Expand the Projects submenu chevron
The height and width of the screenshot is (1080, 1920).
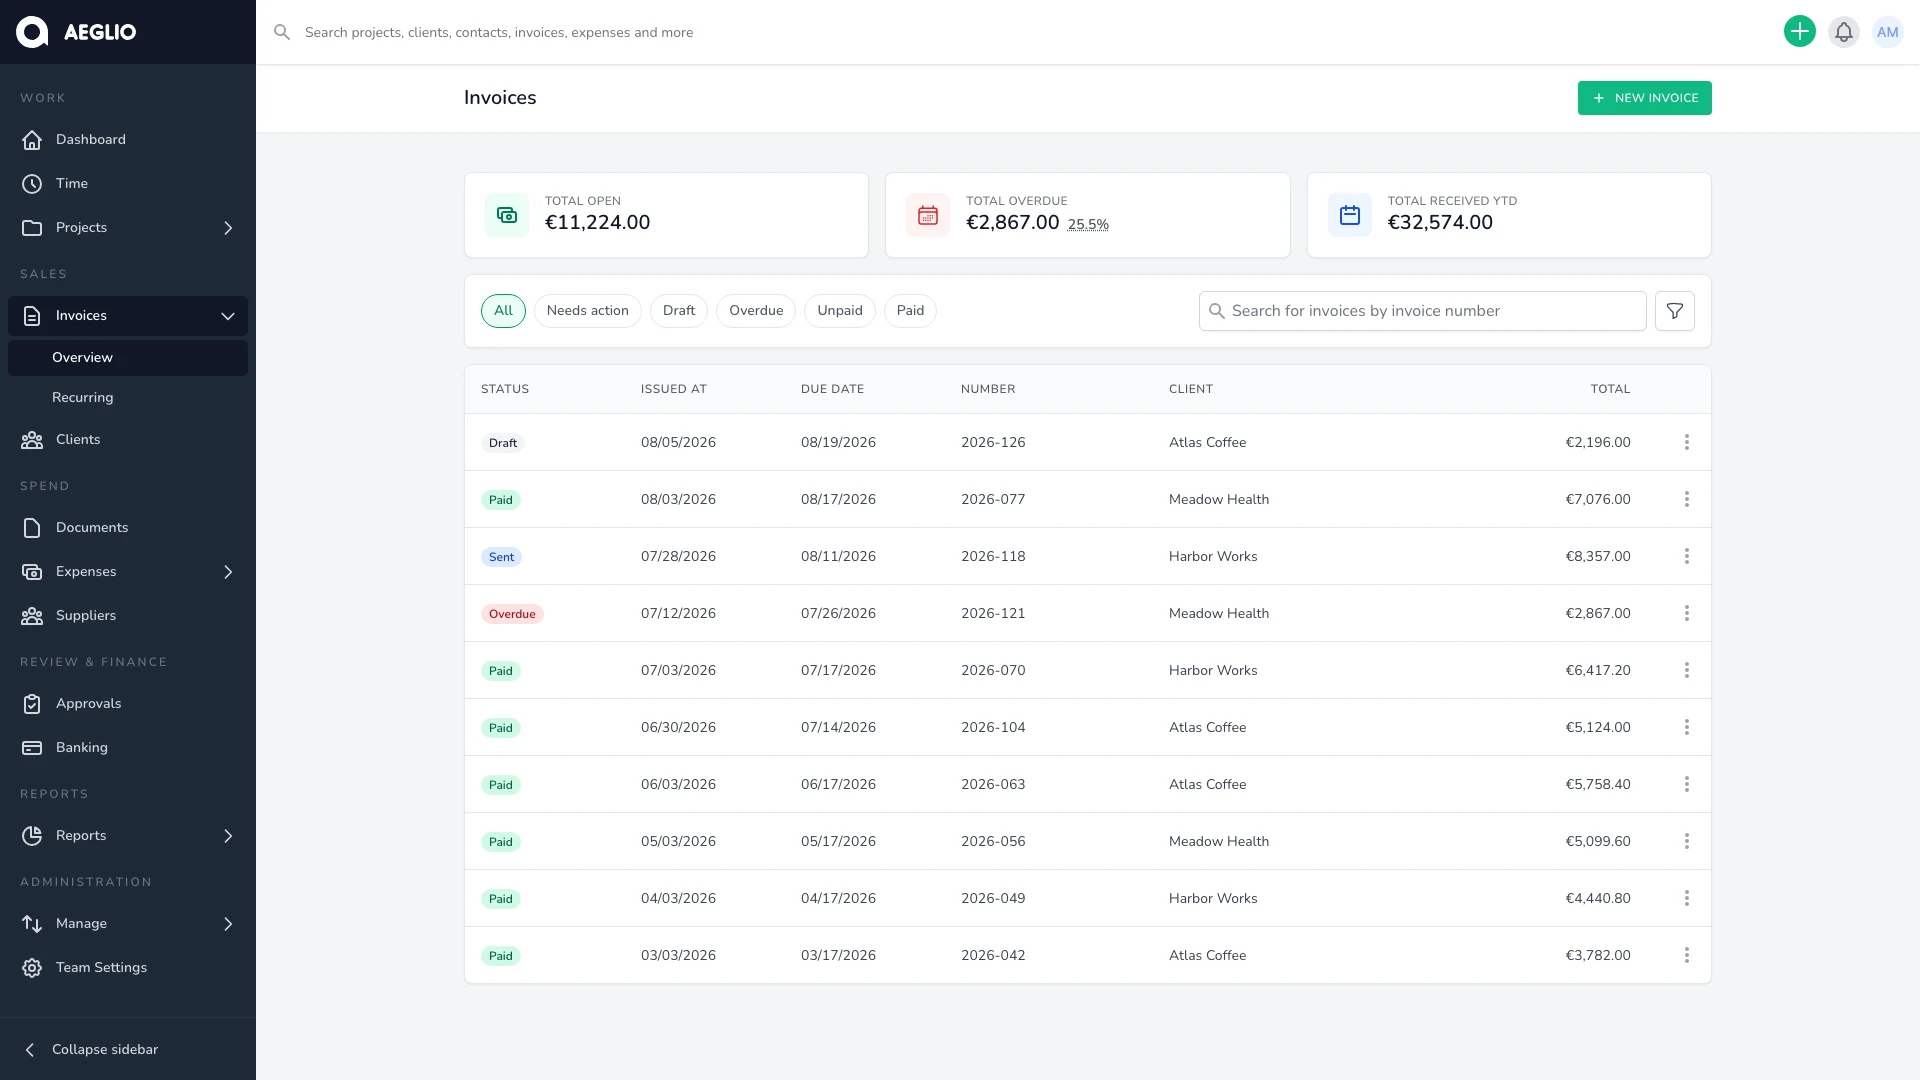[228, 228]
